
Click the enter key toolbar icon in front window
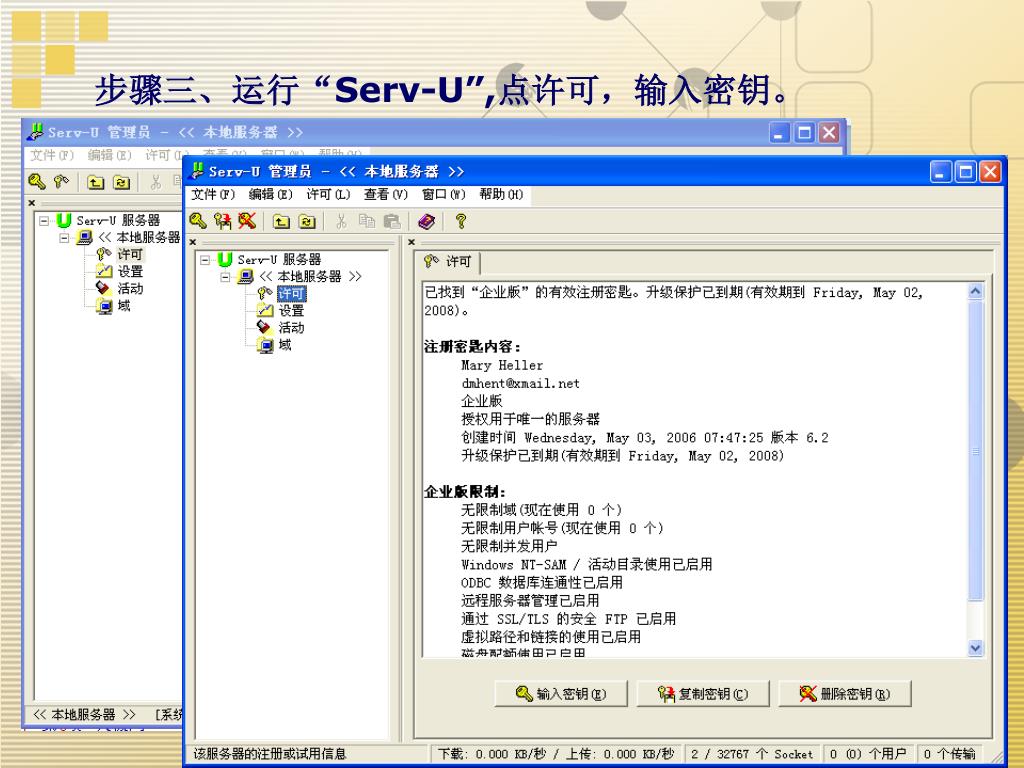(198, 221)
